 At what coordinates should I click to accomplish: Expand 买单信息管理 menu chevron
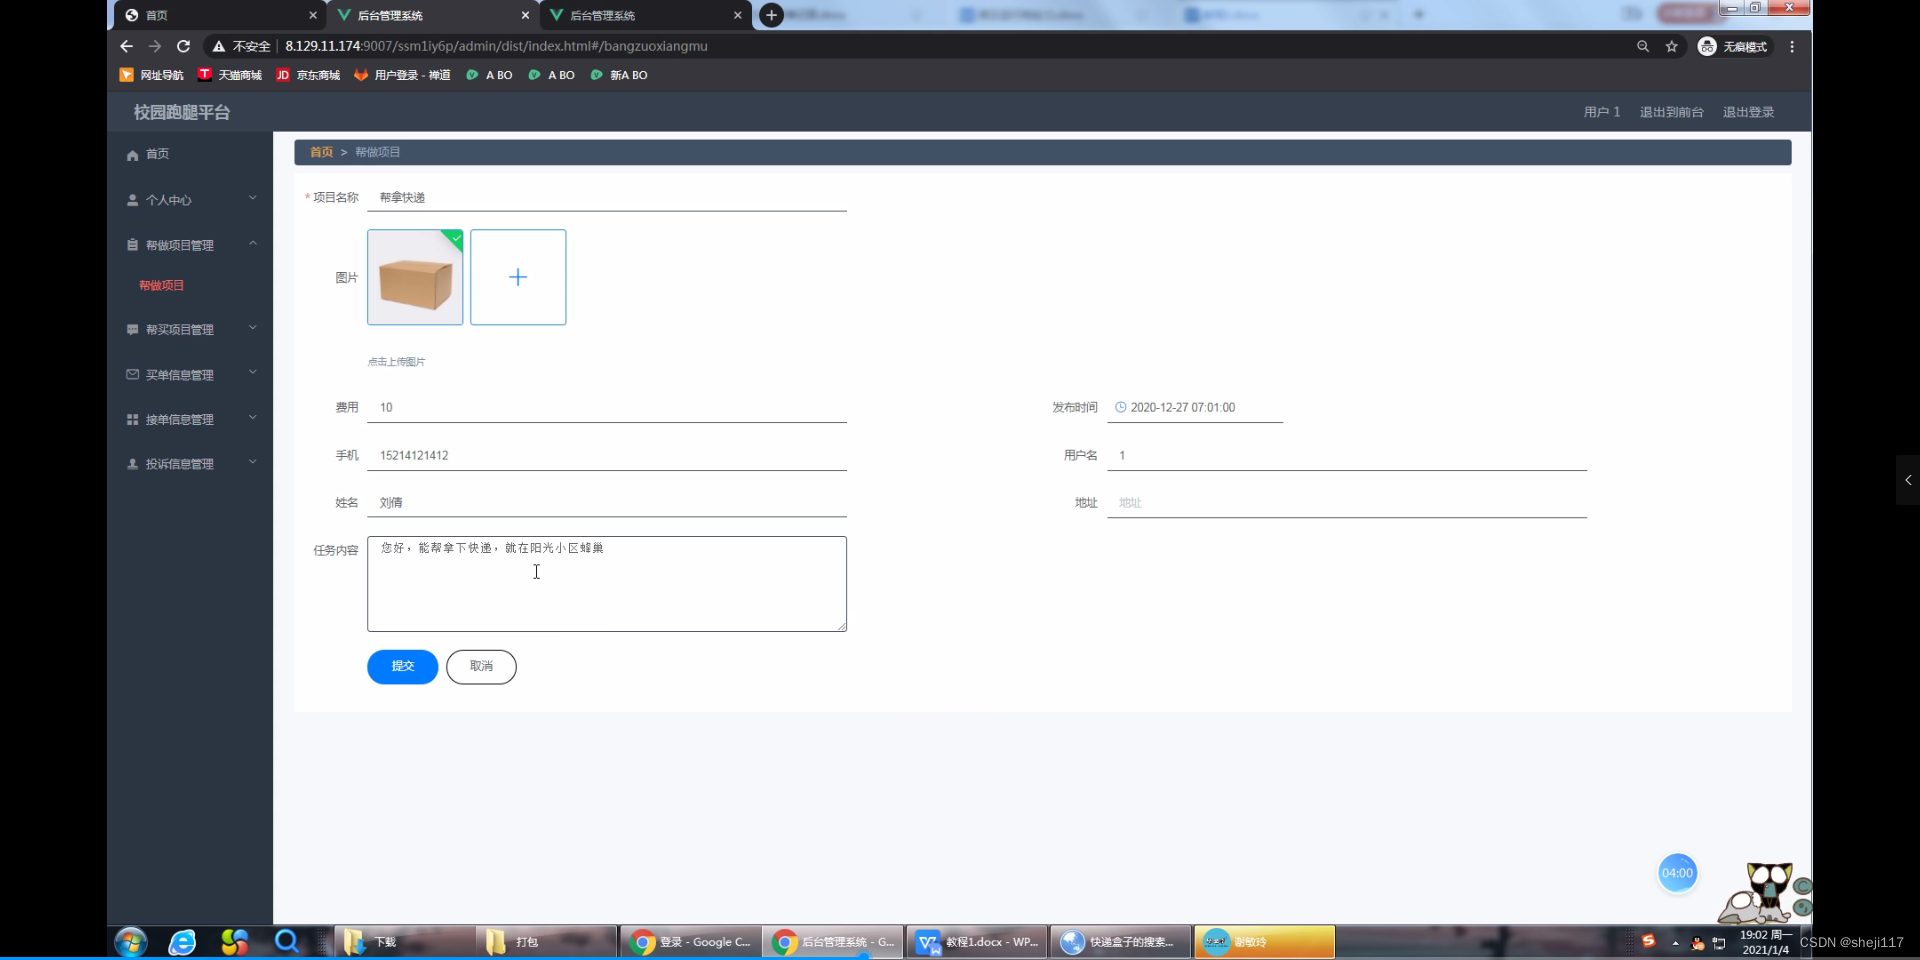[253, 372]
